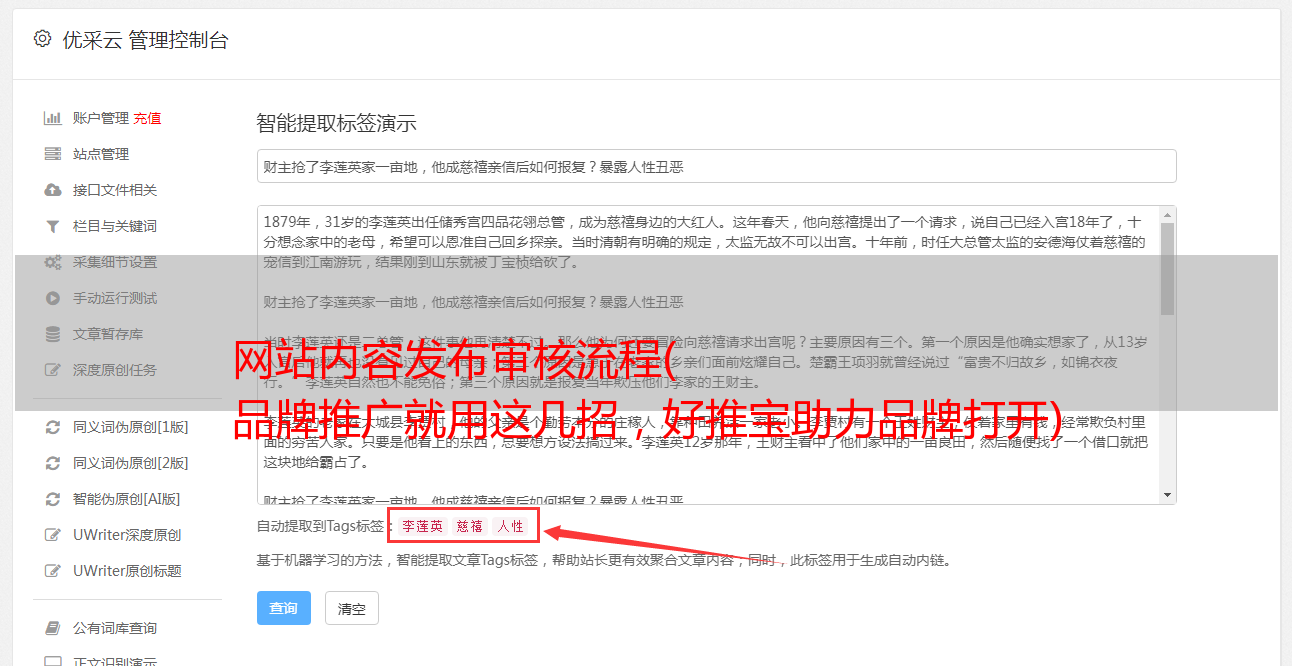Click the article title input field
This screenshot has height=666, width=1292.
(x=716, y=166)
